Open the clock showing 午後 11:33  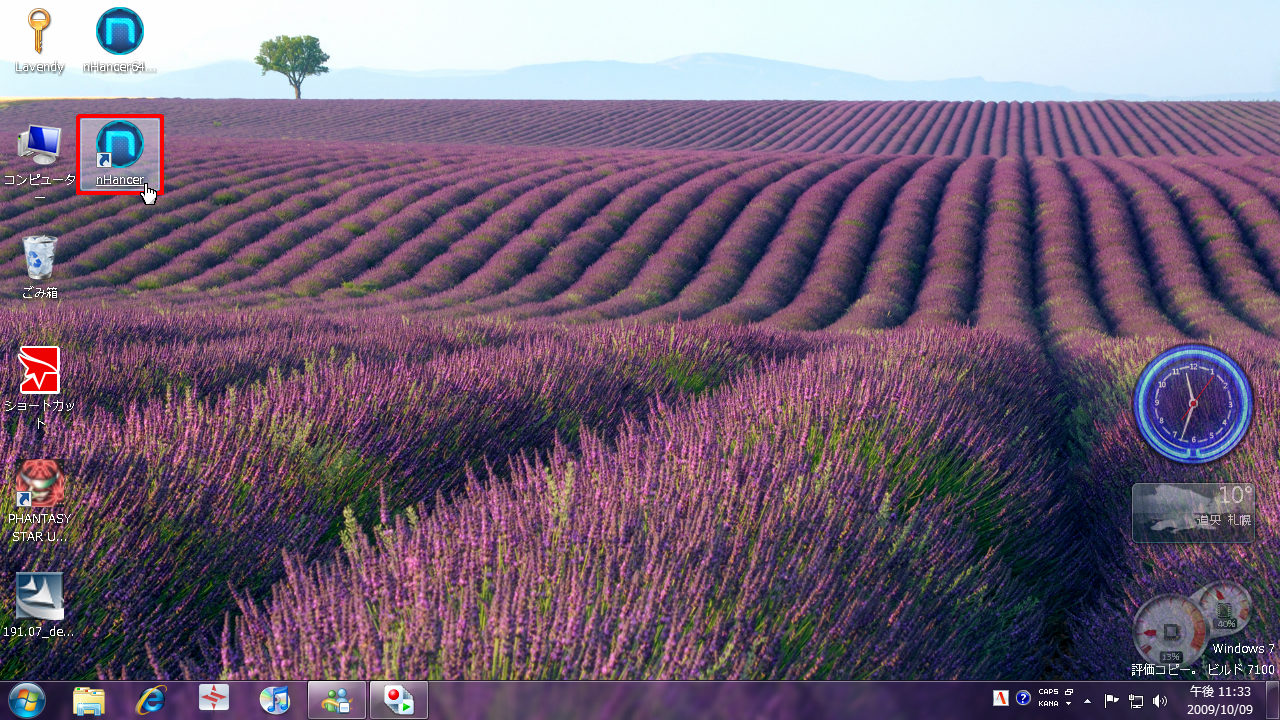click(x=1220, y=700)
